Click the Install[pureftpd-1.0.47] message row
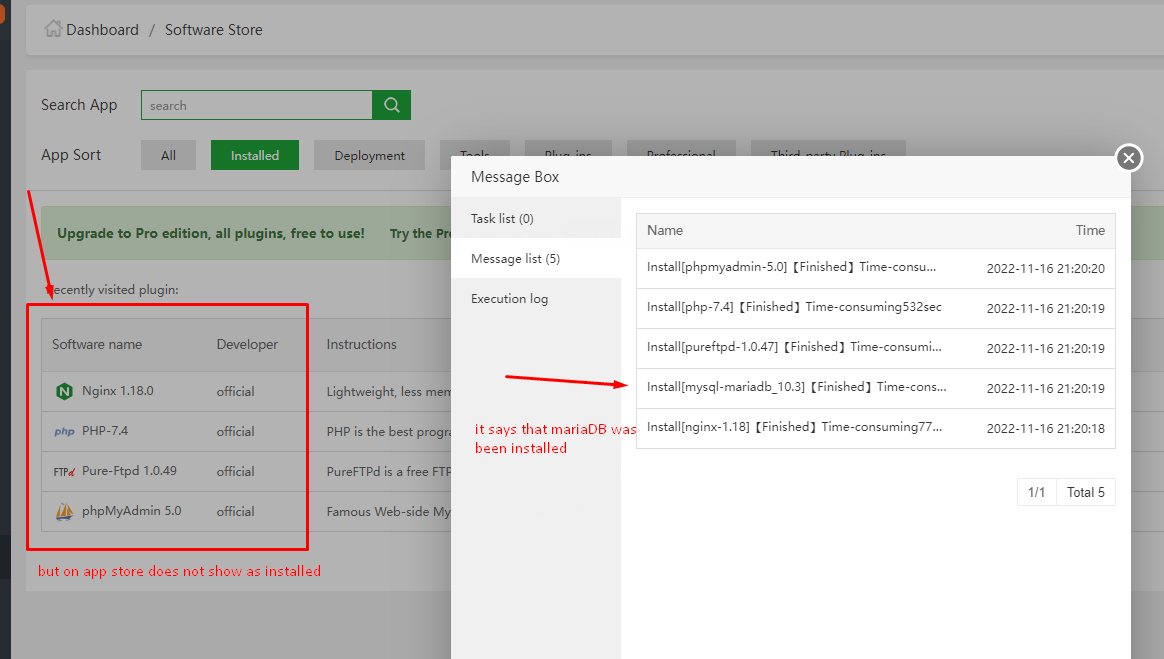Image resolution: width=1164 pixels, height=659 pixels. click(876, 348)
